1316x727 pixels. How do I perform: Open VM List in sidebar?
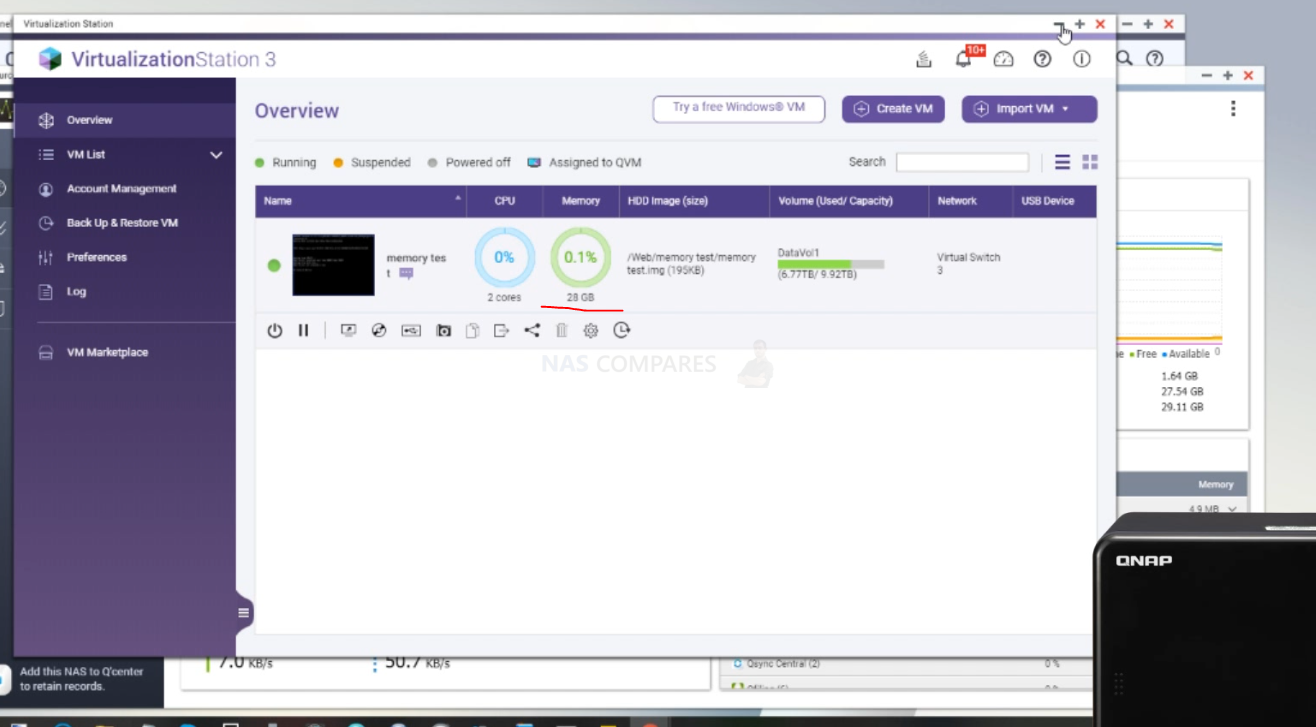click(86, 155)
